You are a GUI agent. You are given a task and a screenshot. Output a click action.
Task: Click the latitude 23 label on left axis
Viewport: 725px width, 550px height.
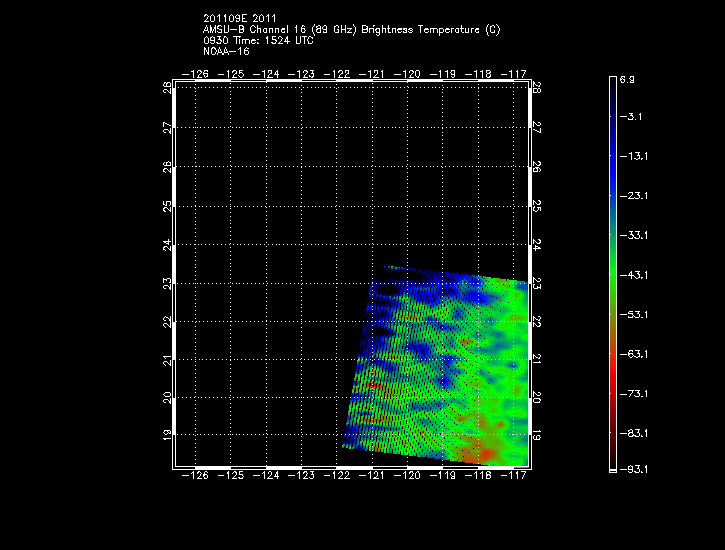pos(167,283)
